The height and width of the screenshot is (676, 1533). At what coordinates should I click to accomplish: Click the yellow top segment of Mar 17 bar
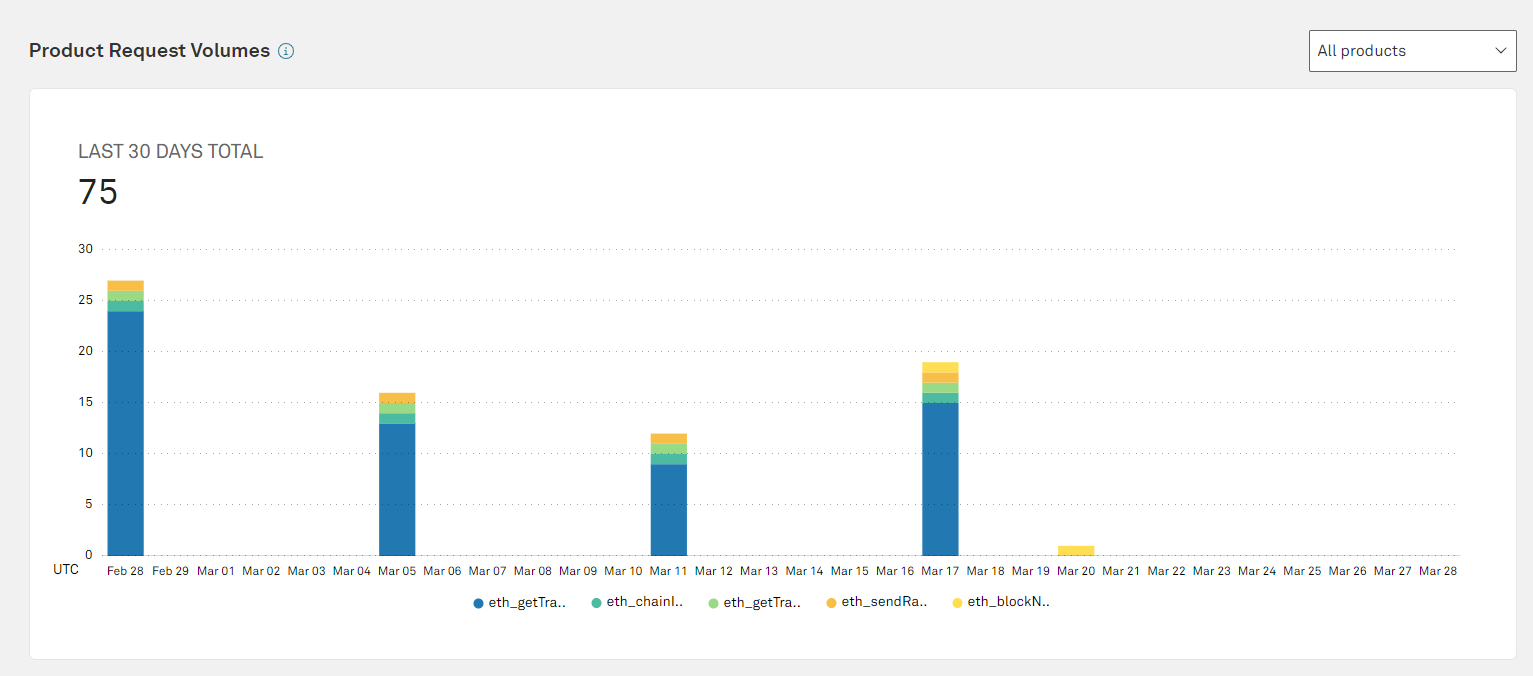tap(940, 367)
